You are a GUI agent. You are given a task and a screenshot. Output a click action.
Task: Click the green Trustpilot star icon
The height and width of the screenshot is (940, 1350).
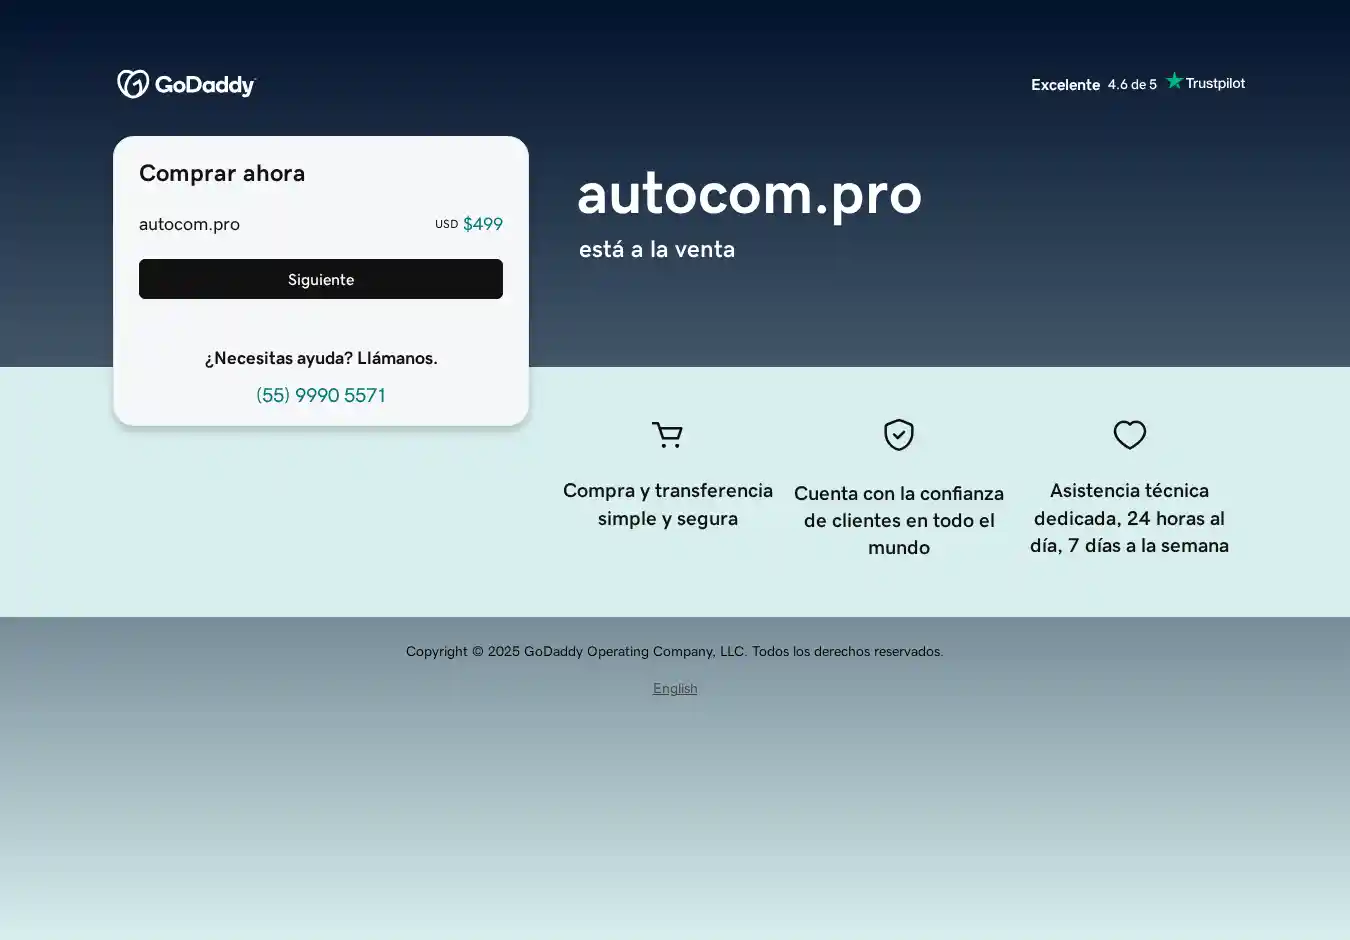(1174, 81)
